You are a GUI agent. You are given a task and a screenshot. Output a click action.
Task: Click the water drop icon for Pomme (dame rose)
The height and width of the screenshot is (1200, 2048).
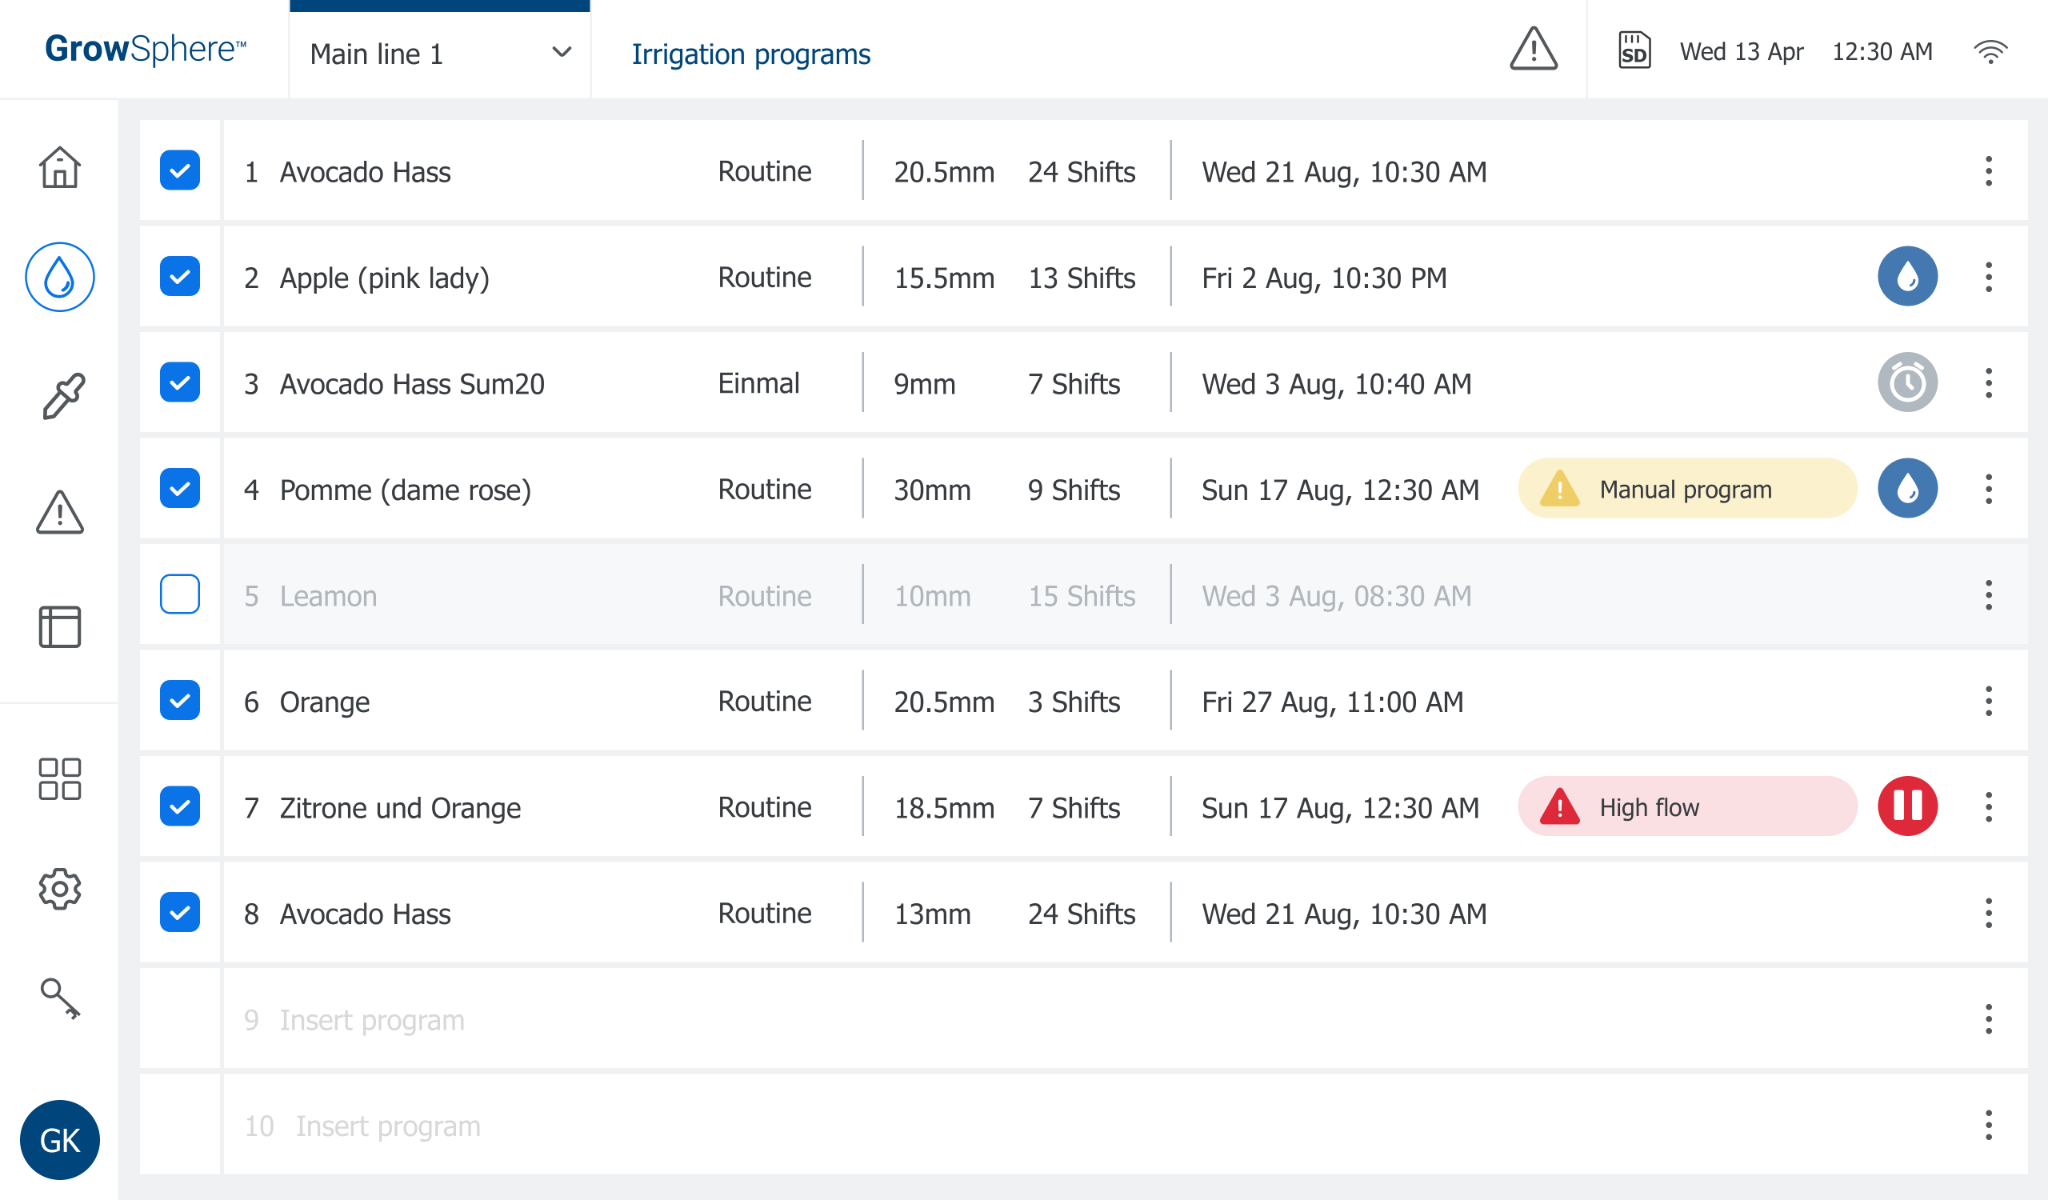[1908, 488]
